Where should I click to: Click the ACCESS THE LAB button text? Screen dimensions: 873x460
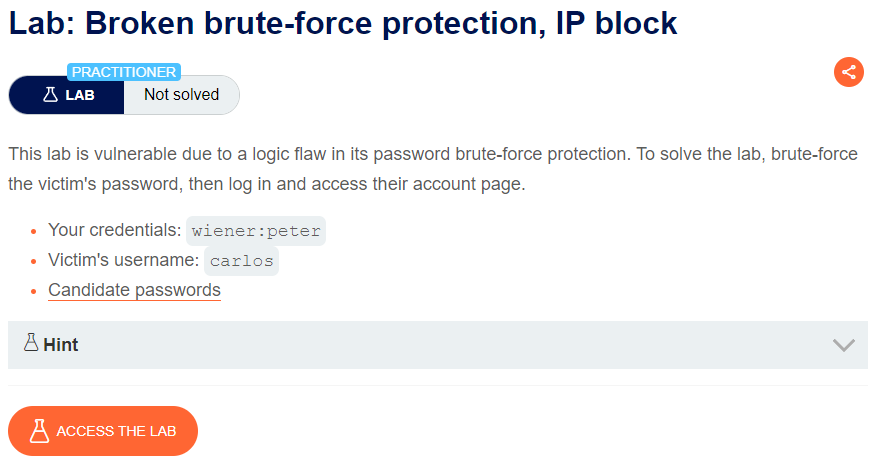[116, 431]
